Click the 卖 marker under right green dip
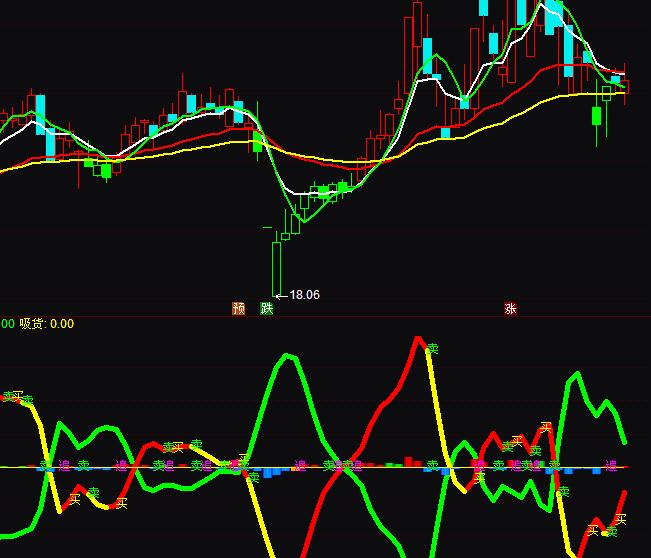651x558 pixels. 563,491
